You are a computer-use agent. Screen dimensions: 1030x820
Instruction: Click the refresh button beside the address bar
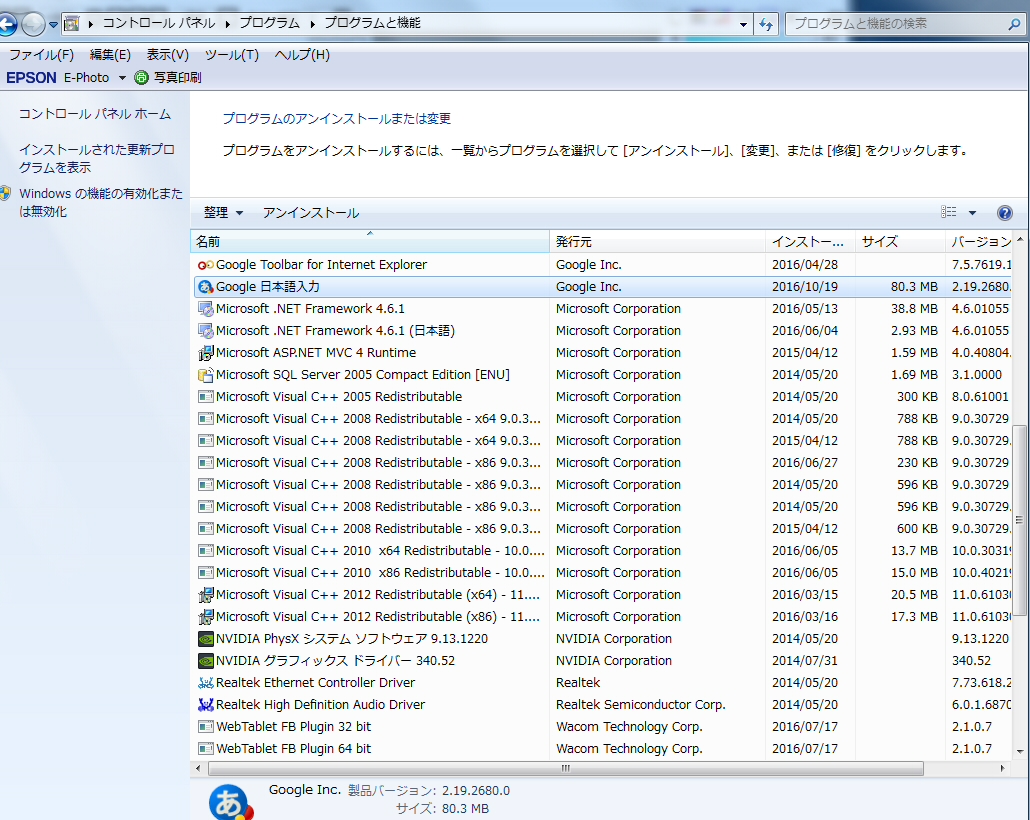[x=766, y=24]
